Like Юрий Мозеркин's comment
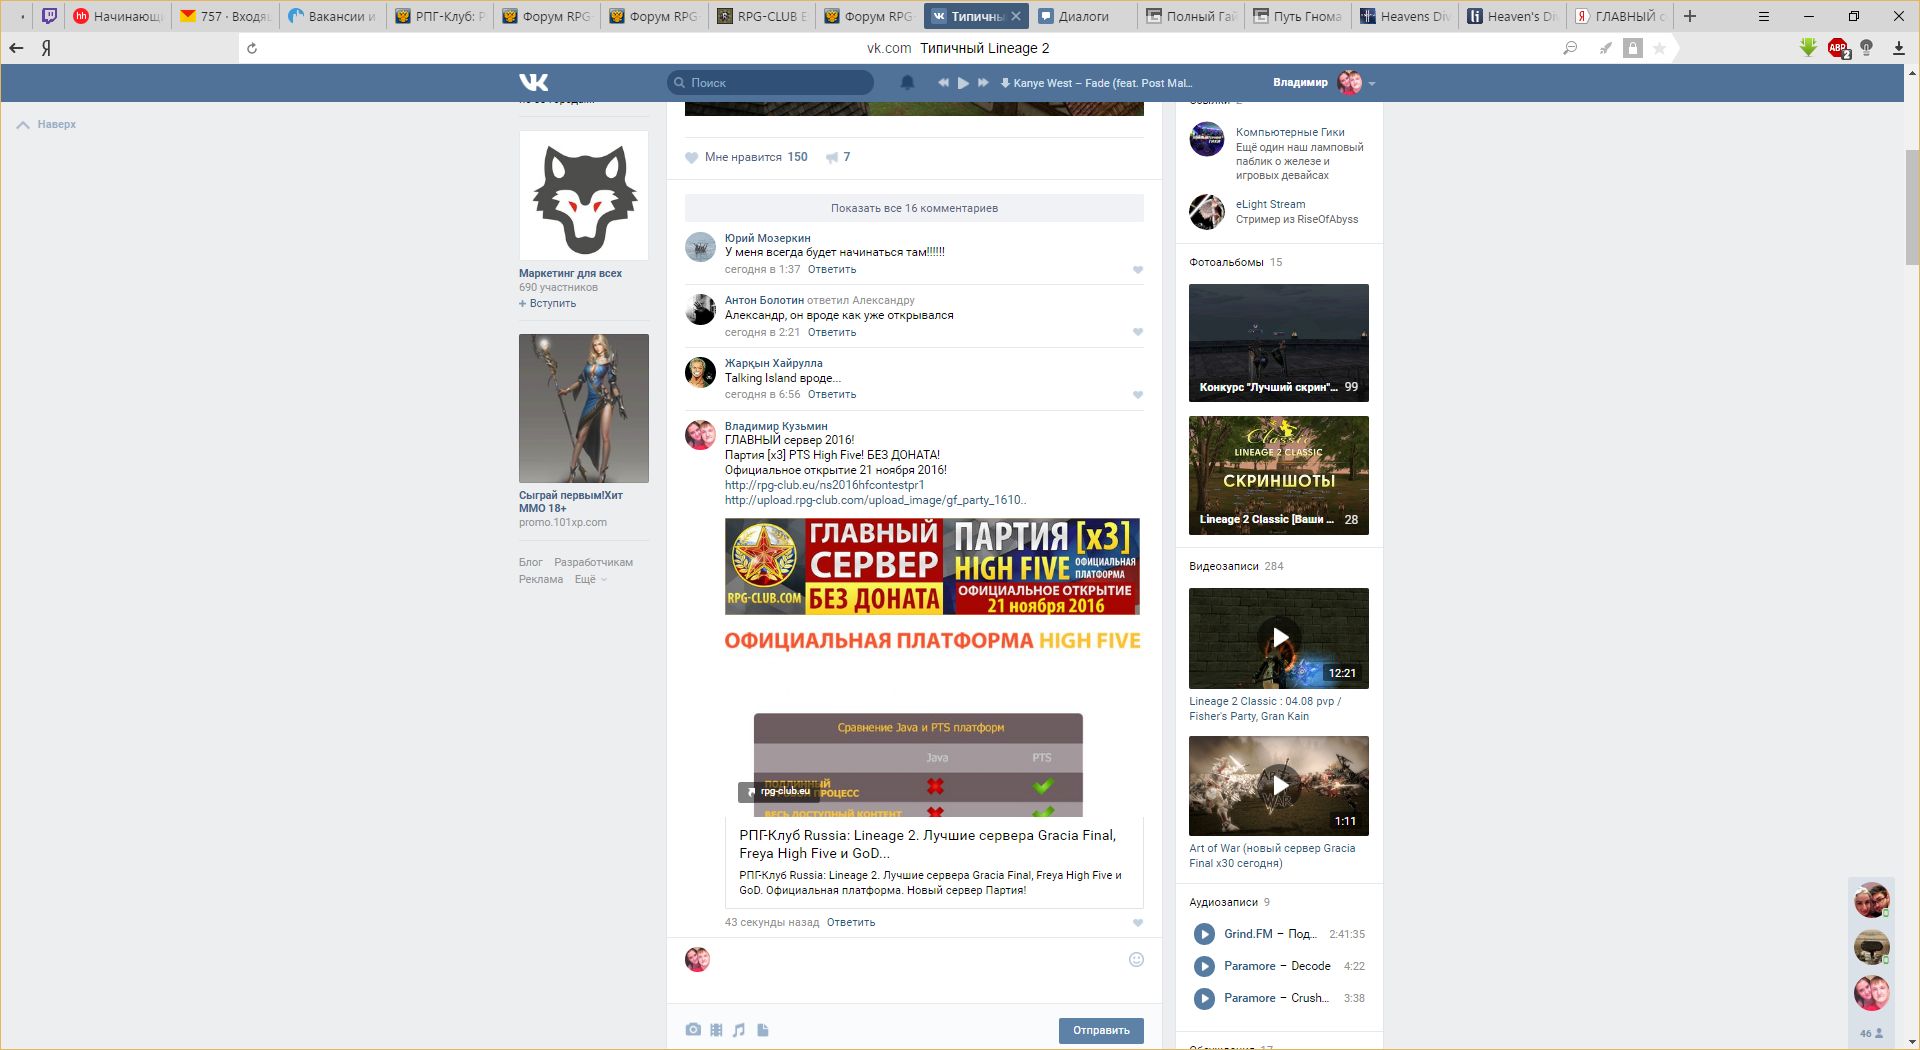Viewport: 1920px width, 1050px height. tap(1137, 270)
